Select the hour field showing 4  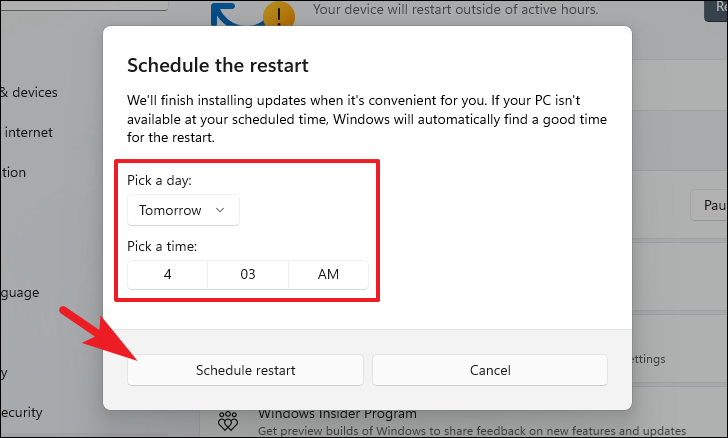pos(168,275)
